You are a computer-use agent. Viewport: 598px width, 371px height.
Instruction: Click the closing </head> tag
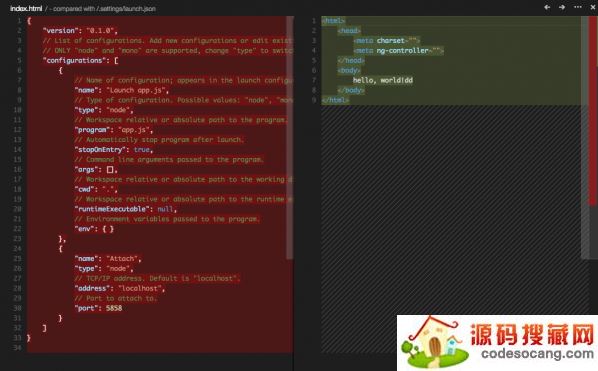[x=351, y=60]
